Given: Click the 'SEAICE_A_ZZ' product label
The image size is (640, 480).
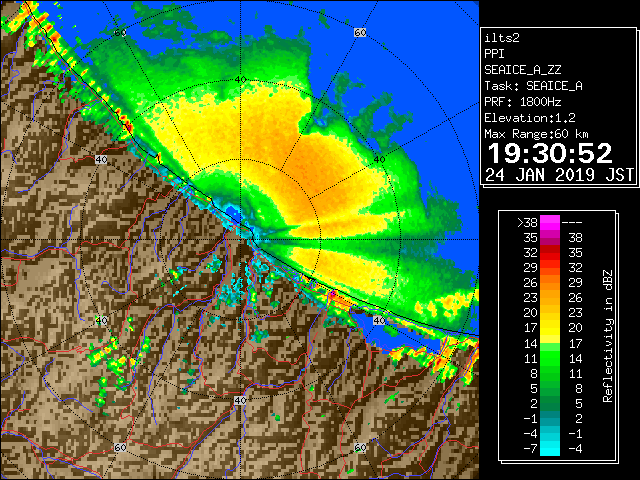Looking at the screenshot, I should point(523,70).
